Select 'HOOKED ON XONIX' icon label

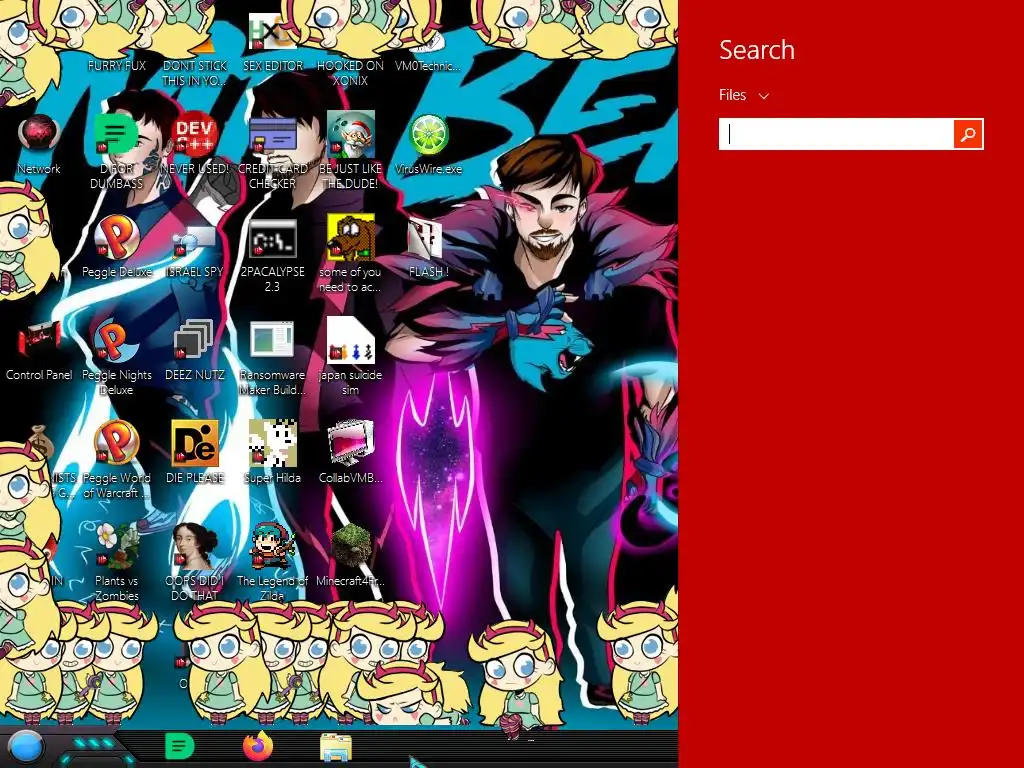[x=350, y=73]
